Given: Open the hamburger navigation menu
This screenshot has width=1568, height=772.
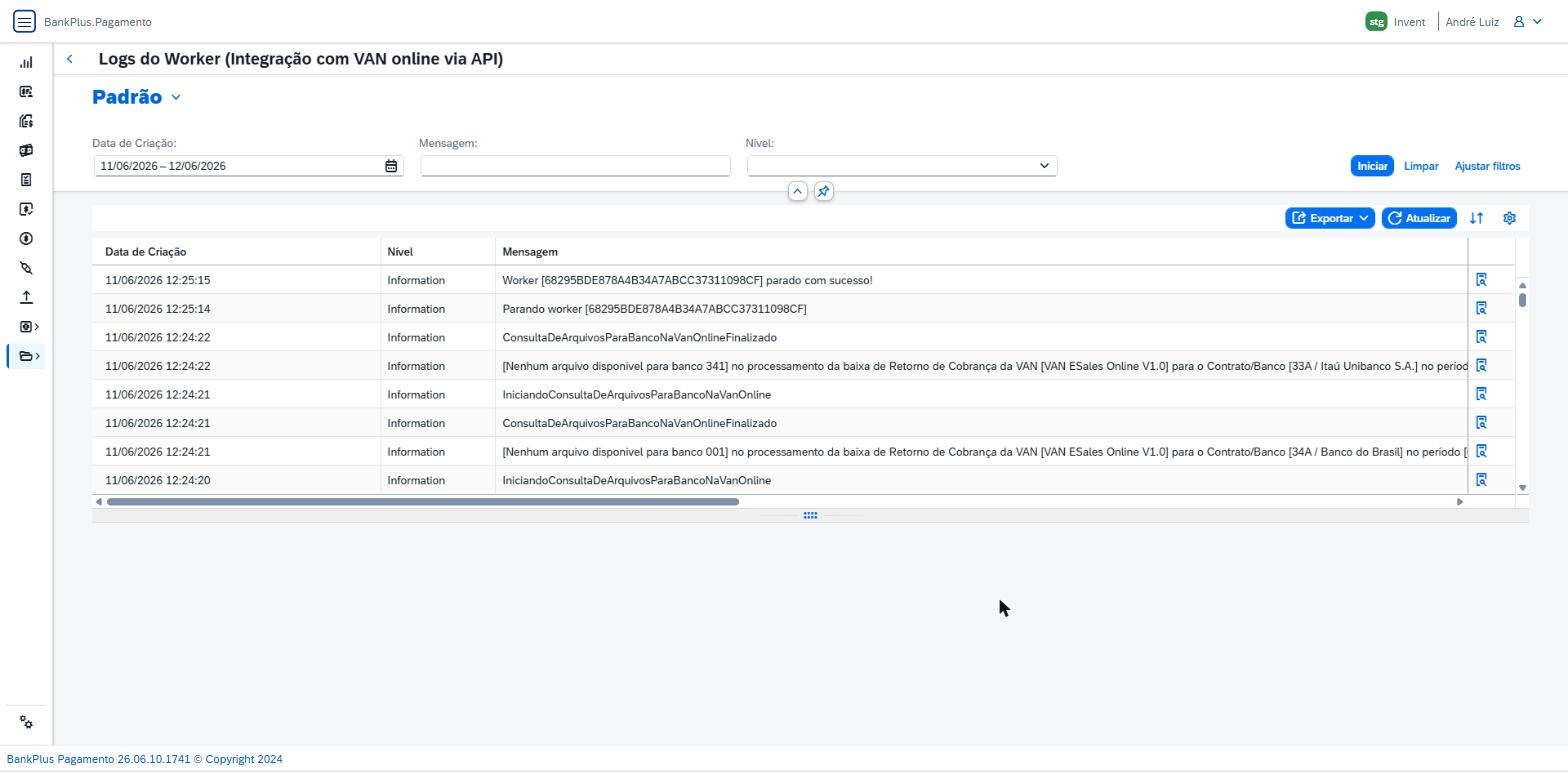Looking at the screenshot, I should click(x=24, y=21).
